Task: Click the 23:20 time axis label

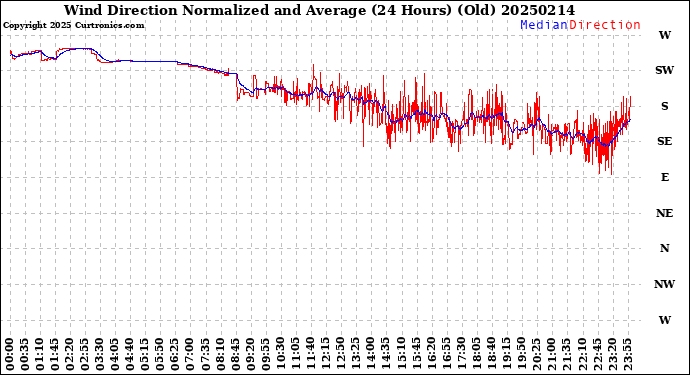Action: point(612,355)
